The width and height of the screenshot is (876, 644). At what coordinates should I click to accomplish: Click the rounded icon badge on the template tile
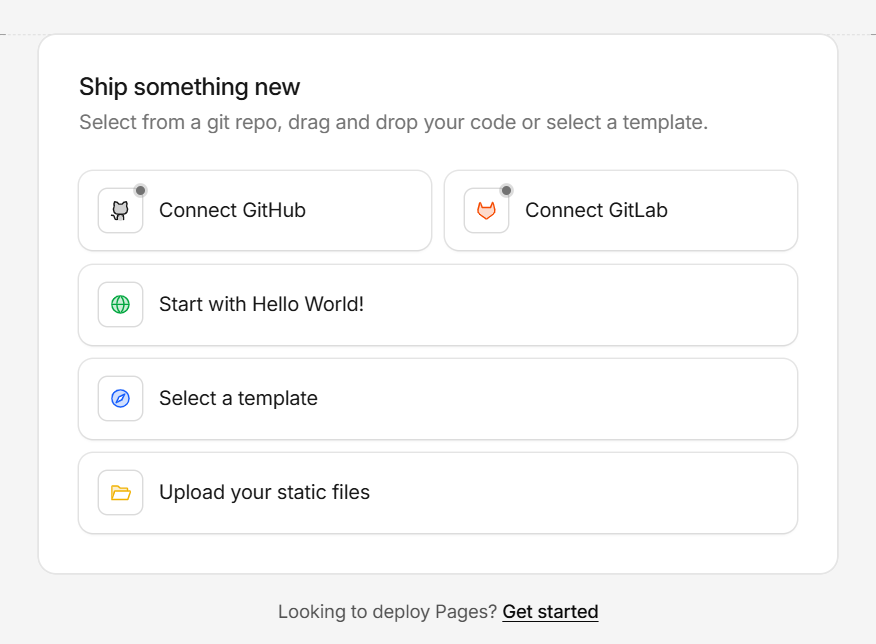tap(120, 398)
